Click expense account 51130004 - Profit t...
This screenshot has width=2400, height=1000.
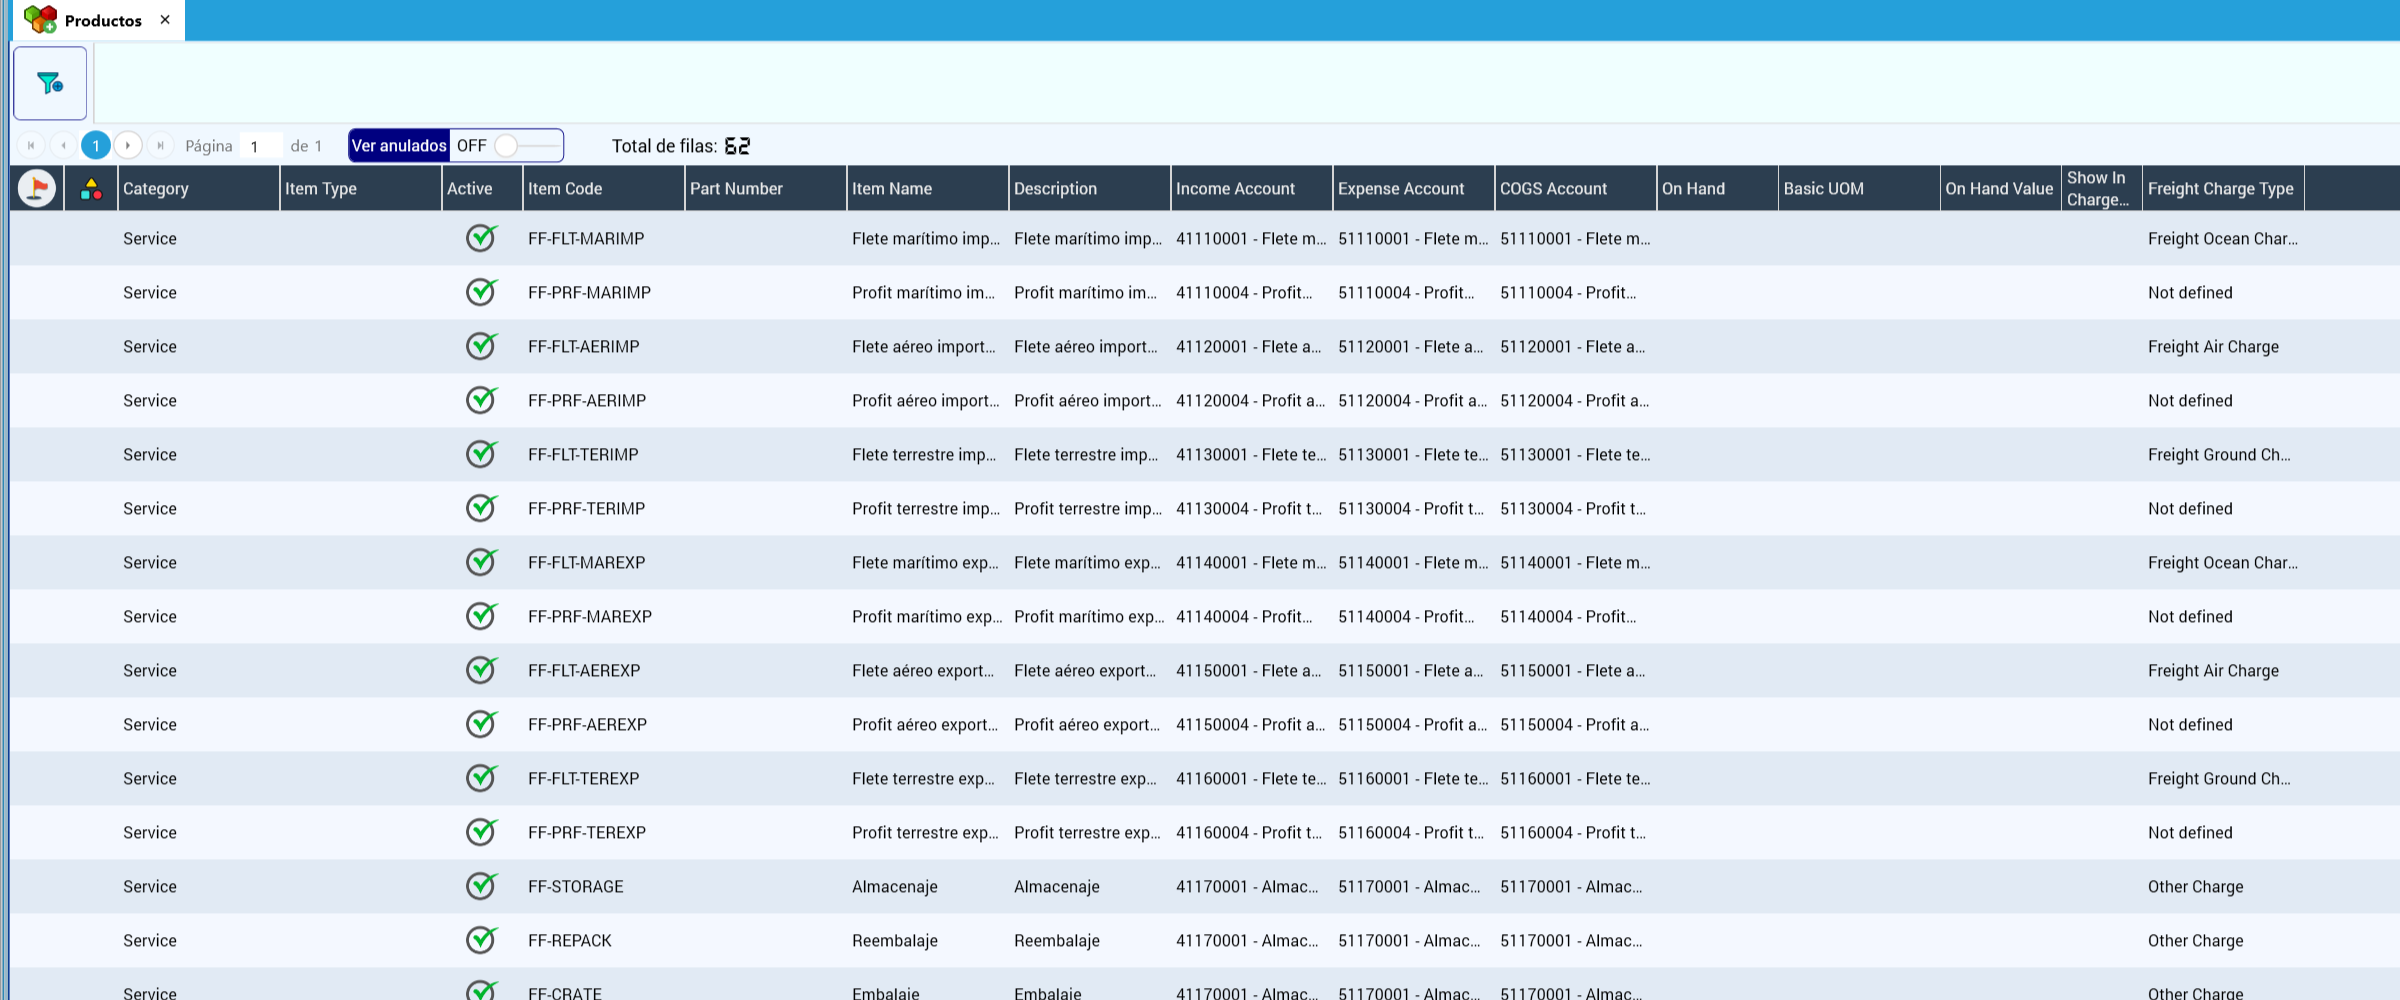click(1411, 508)
